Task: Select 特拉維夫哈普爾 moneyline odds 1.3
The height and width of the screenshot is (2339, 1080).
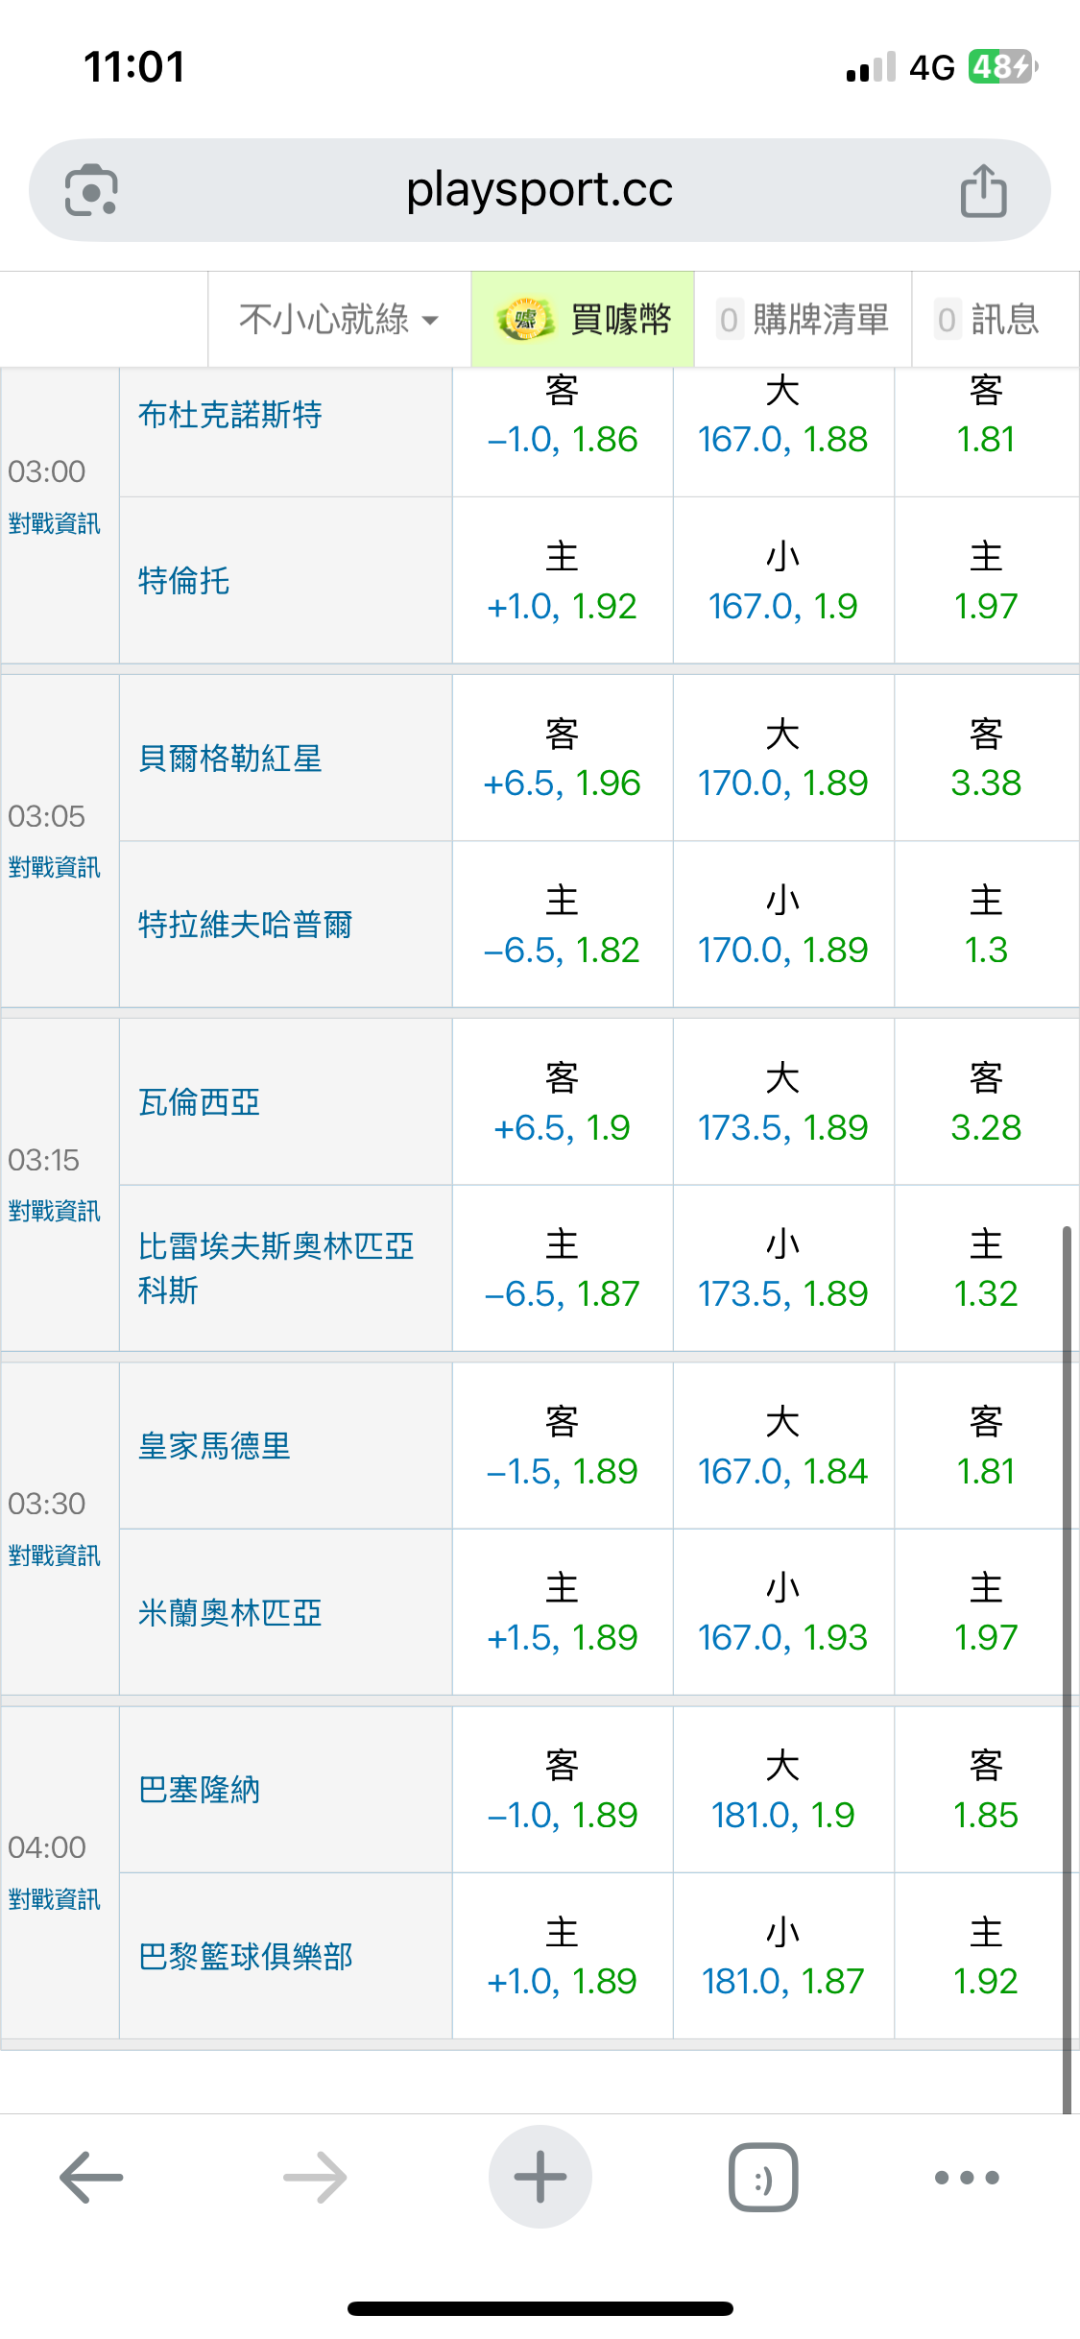Action: (986, 949)
